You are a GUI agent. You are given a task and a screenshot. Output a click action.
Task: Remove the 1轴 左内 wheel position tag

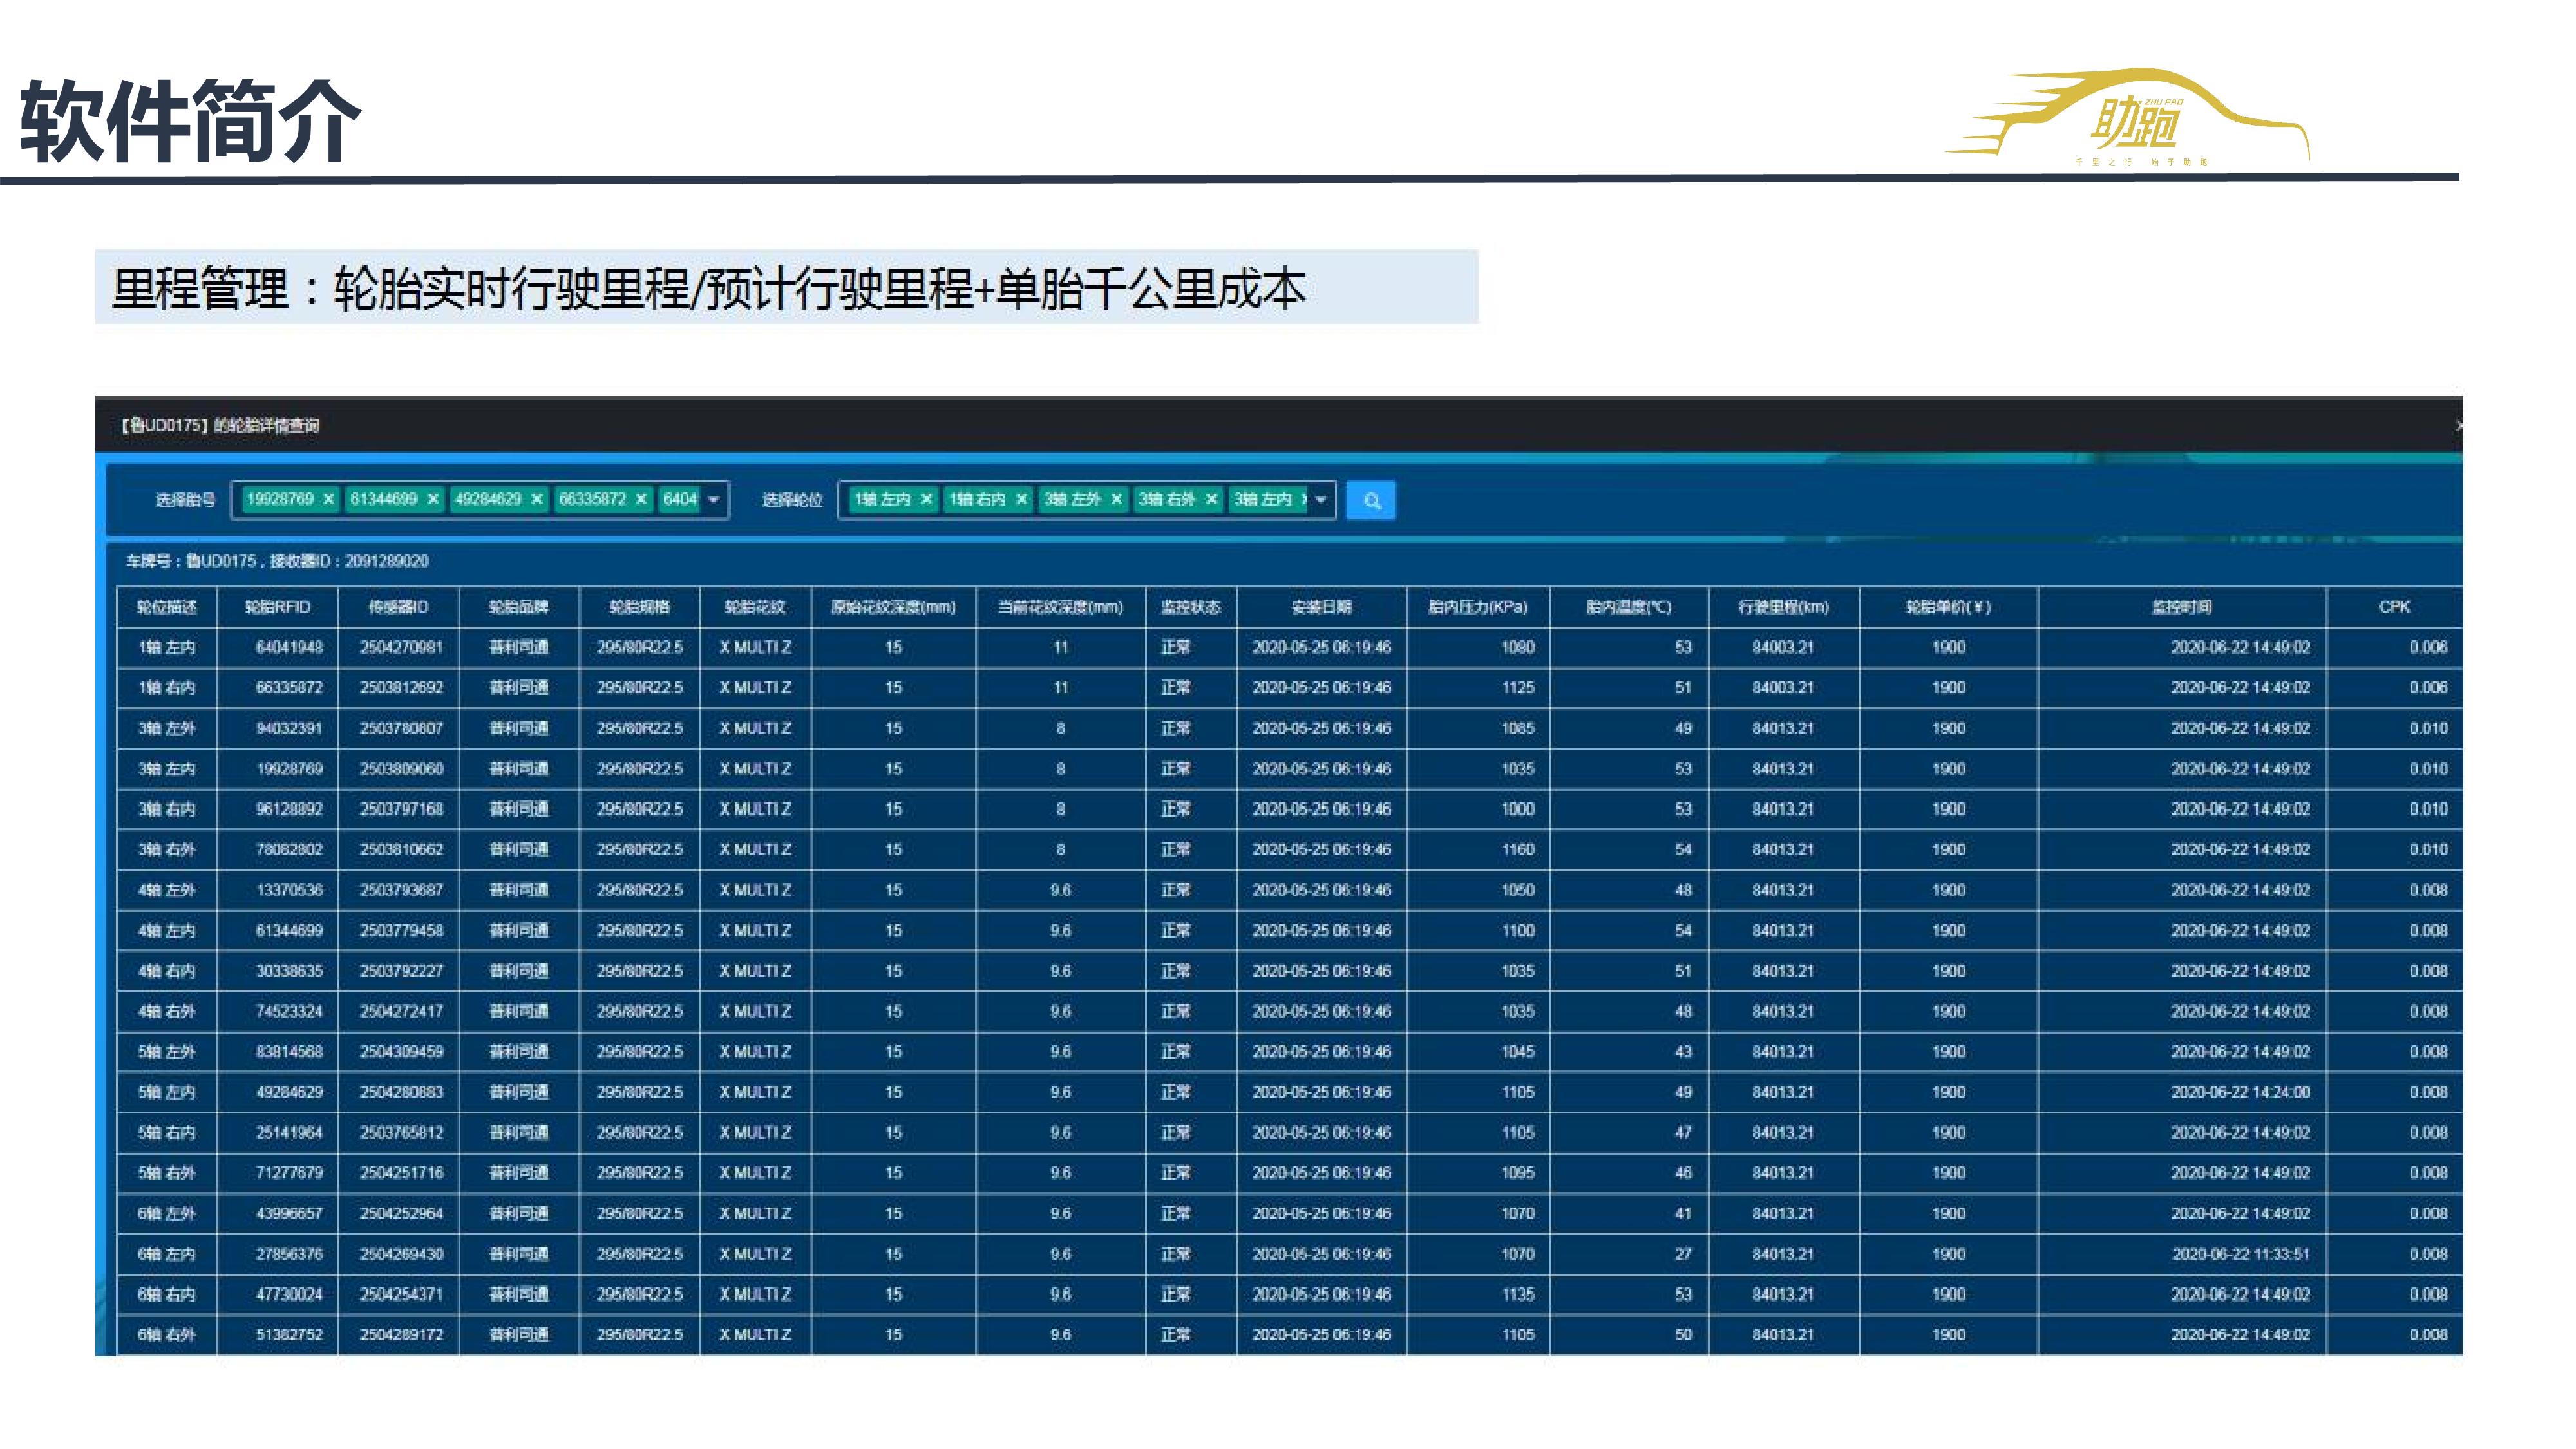pyautogui.click(x=926, y=499)
